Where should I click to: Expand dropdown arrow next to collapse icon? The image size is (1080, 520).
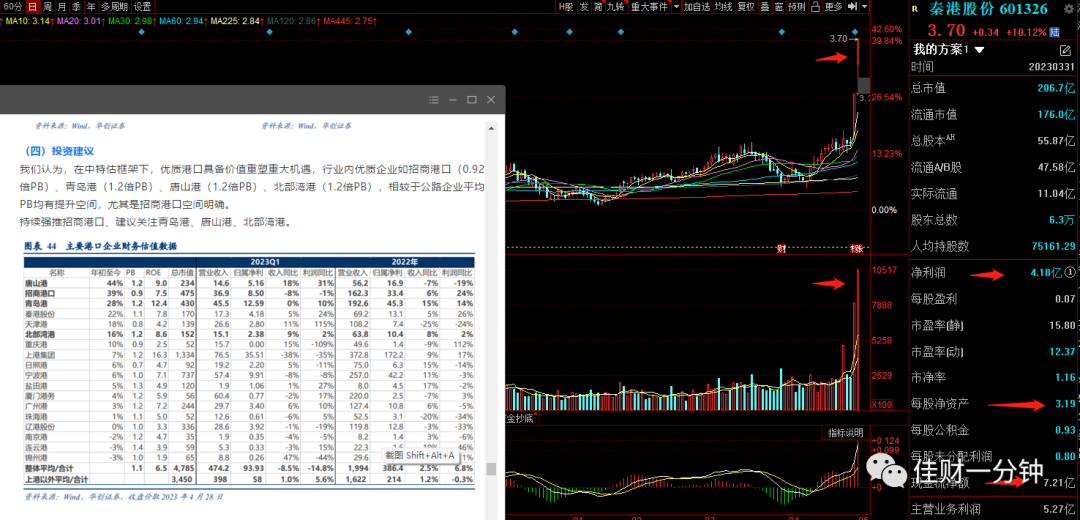coord(864,7)
